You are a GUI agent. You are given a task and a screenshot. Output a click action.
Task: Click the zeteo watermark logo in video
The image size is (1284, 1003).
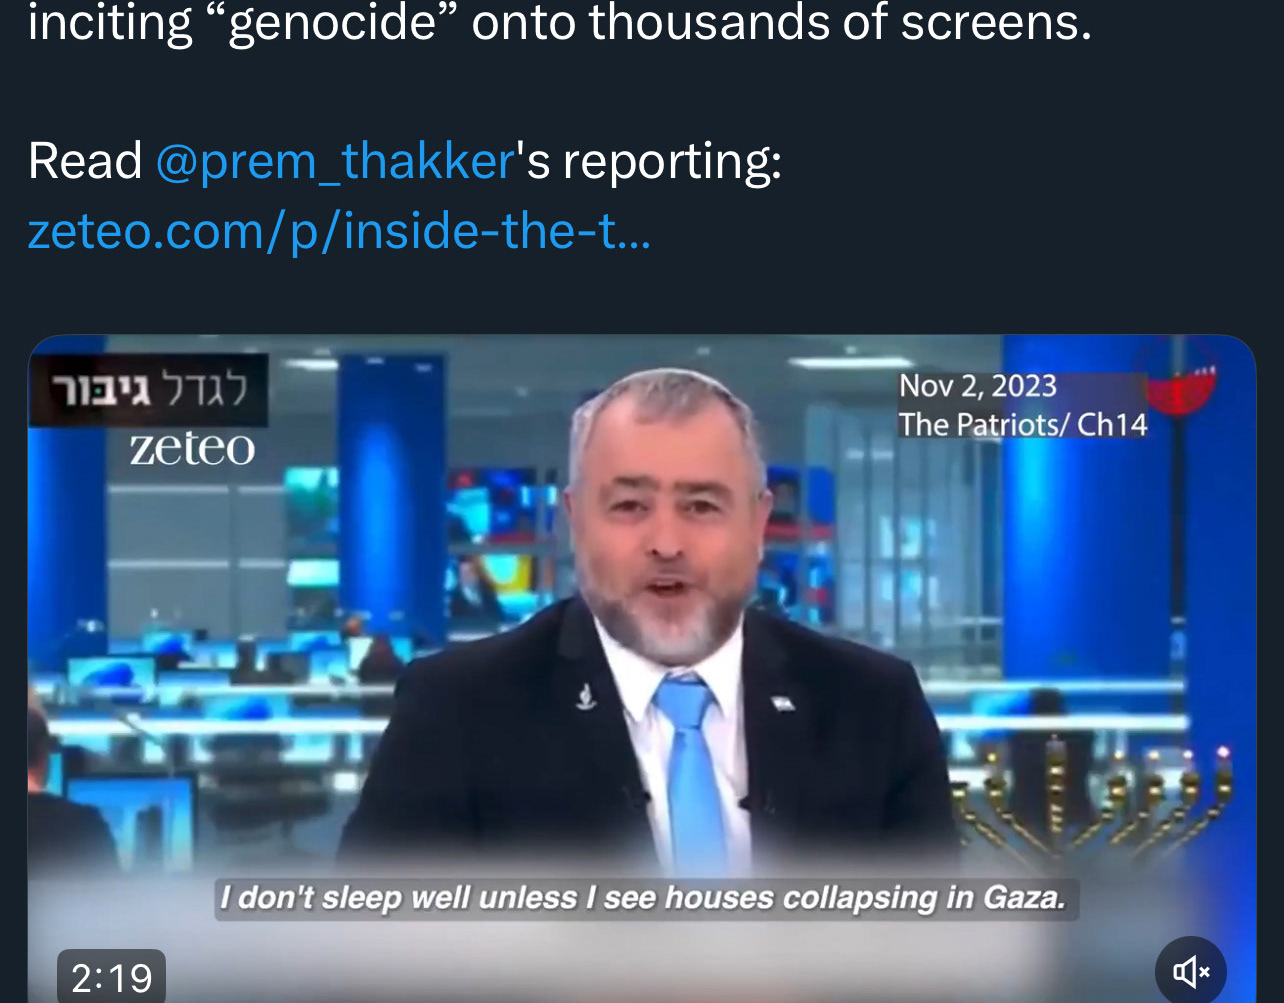click(192, 449)
